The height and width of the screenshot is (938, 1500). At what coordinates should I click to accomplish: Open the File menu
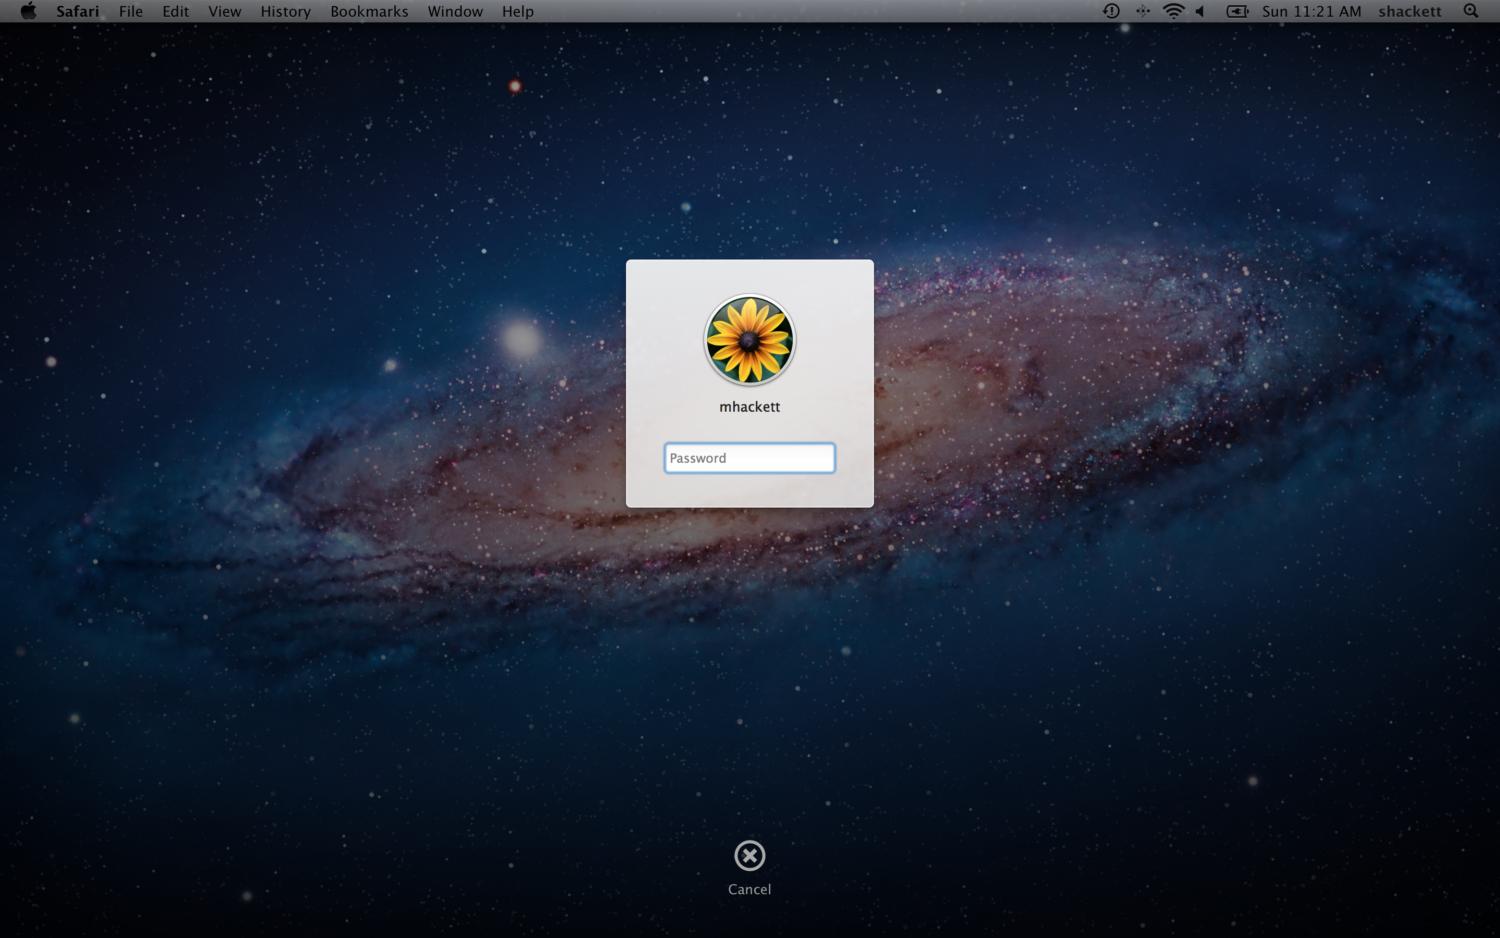point(130,11)
